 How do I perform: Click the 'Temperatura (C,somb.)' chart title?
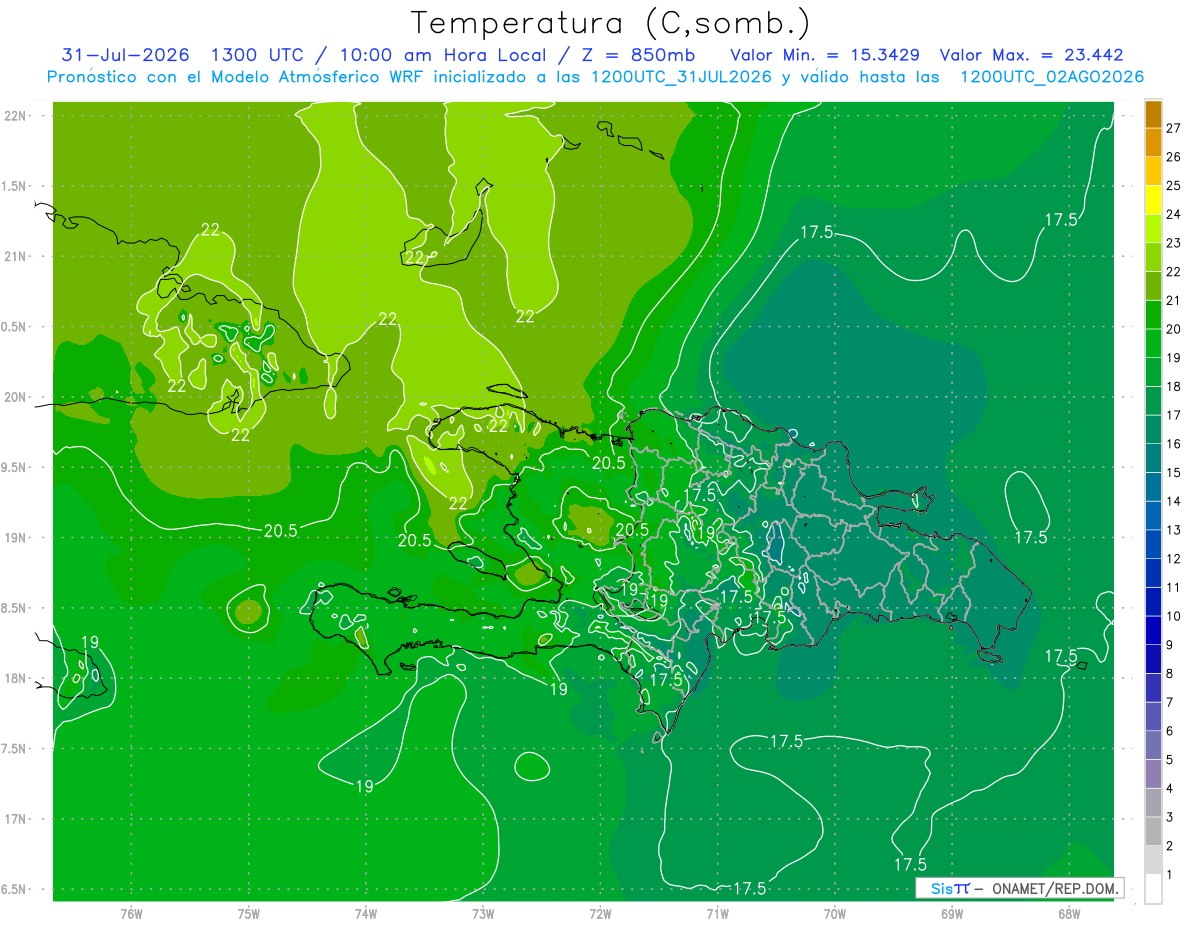611,23
